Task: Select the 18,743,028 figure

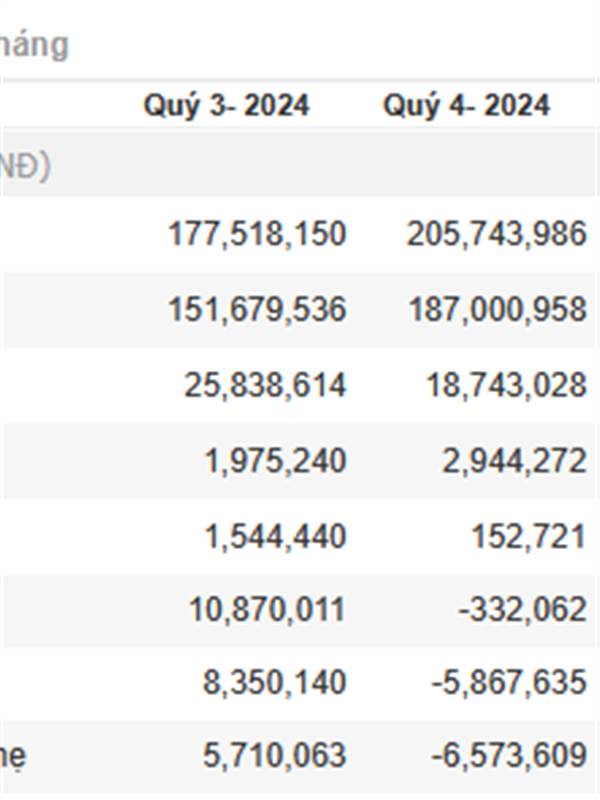Action: pyautogui.click(x=506, y=385)
